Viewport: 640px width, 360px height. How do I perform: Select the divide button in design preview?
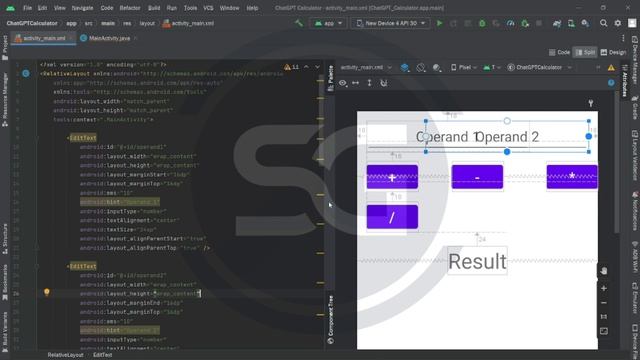click(x=392, y=217)
